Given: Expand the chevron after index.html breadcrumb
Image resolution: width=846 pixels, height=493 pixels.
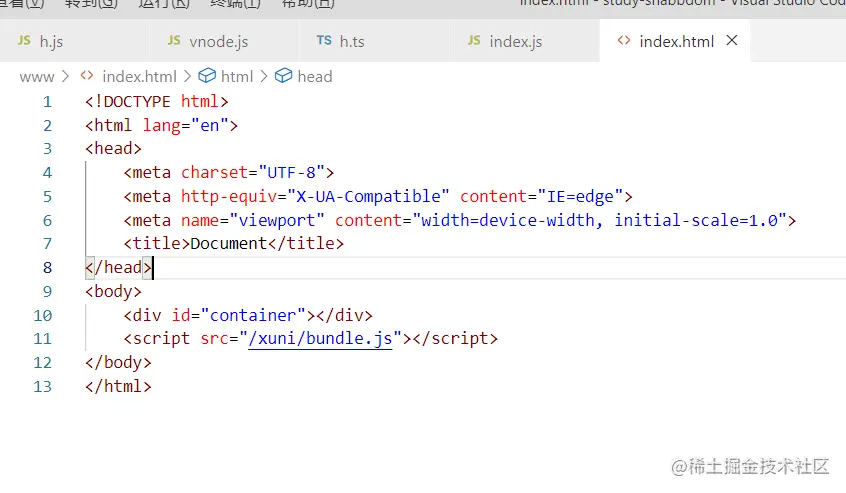Looking at the screenshot, I should click(x=188, y=77).
